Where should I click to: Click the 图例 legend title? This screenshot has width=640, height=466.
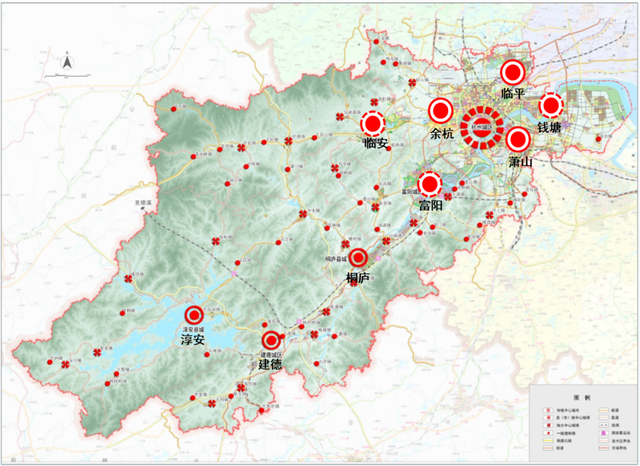tap(582, 398)
